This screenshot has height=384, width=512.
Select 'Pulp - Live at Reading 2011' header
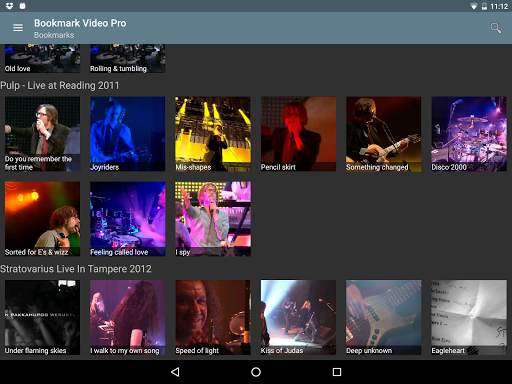60,86
